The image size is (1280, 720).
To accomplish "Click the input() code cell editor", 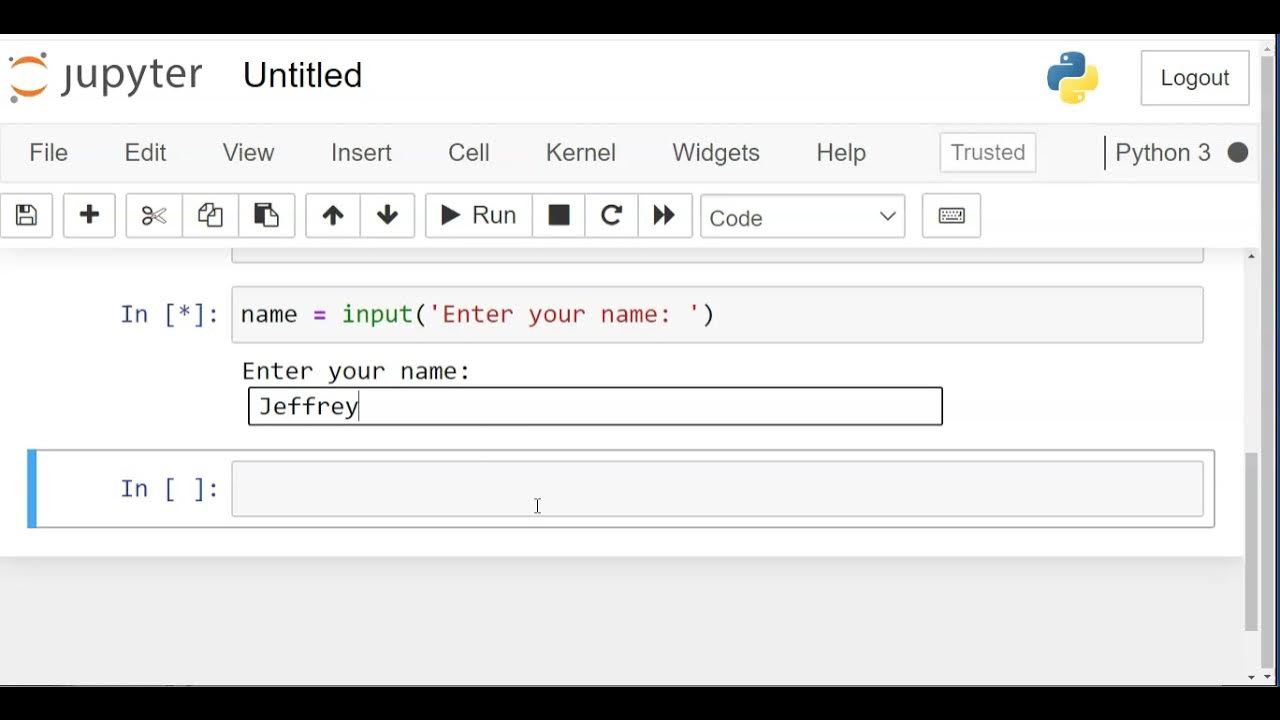I will point(717,315).
